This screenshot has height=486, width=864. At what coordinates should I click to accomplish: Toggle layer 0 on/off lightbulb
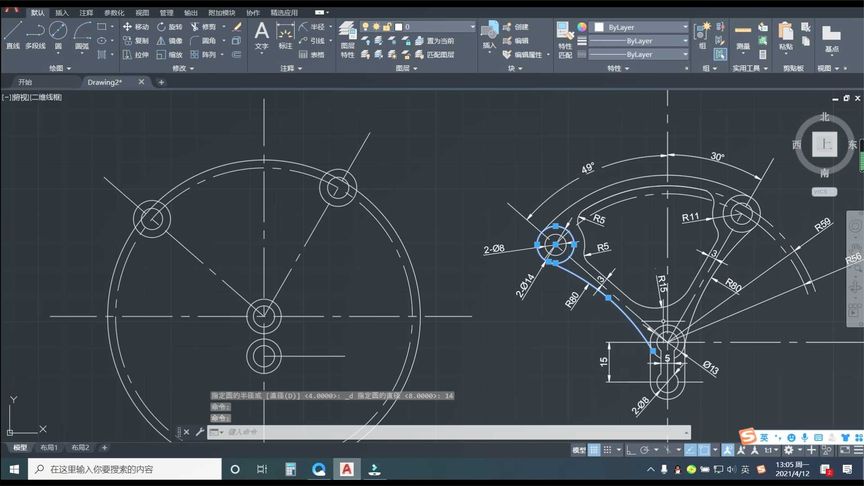coord(365,26)
